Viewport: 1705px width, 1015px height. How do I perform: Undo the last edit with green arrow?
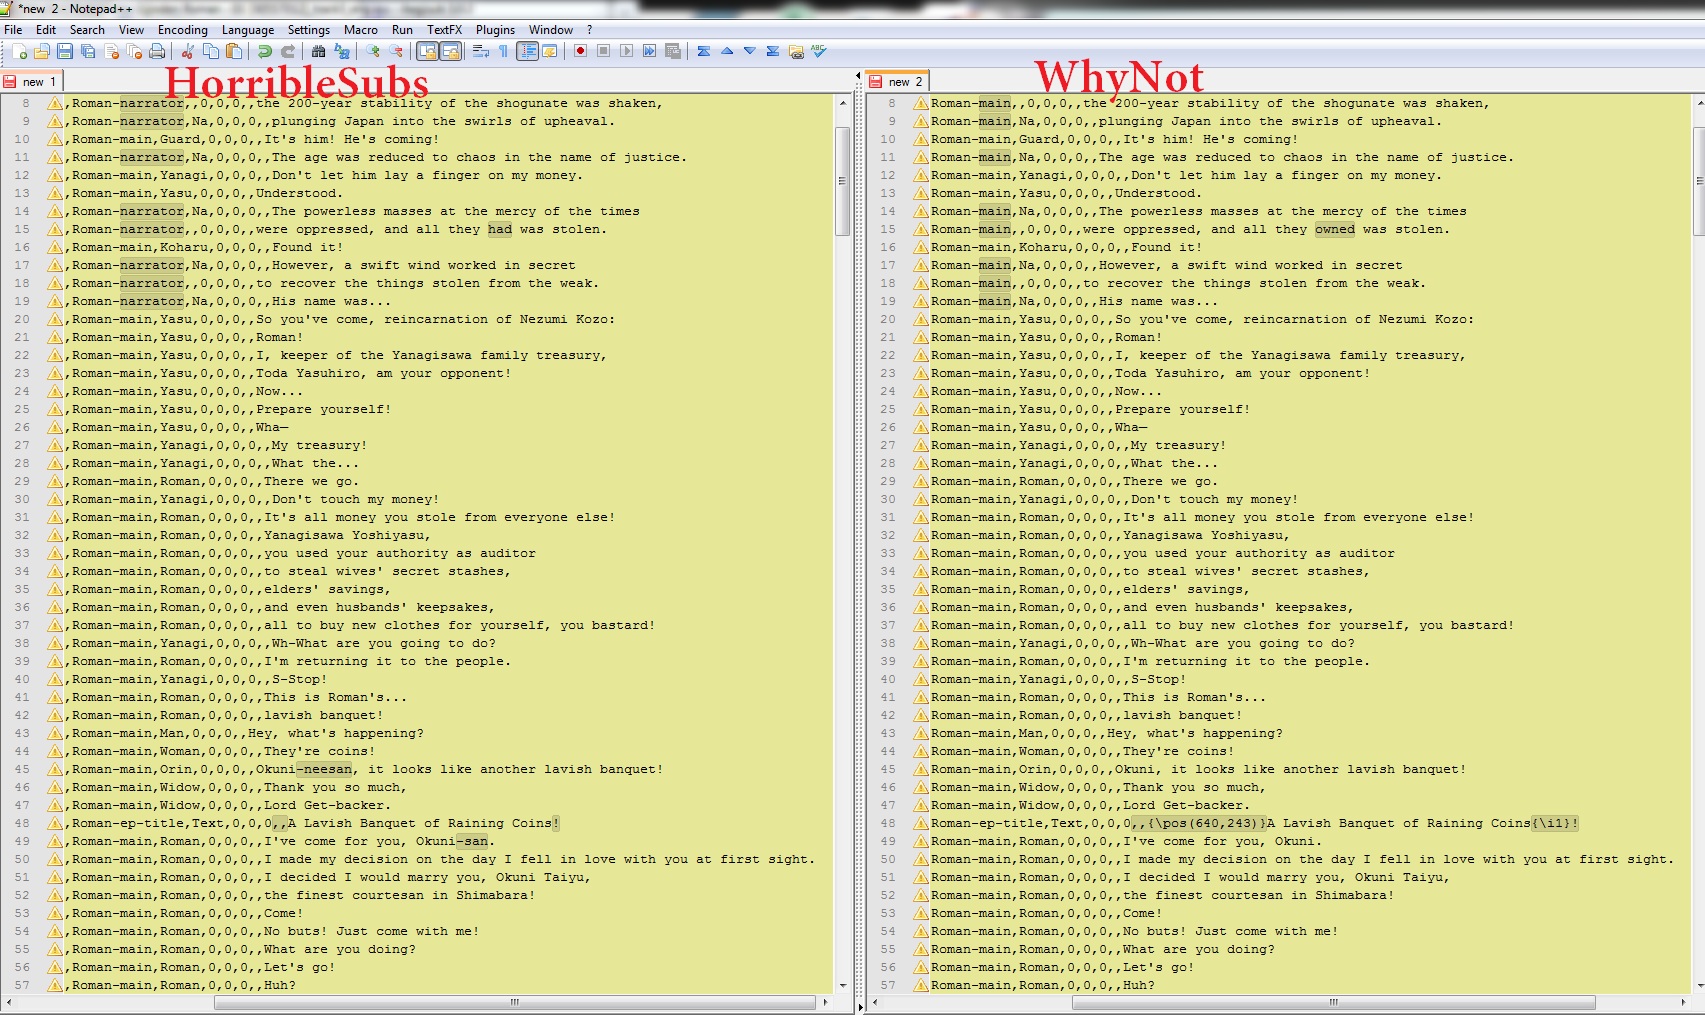[x=264, y=51]
